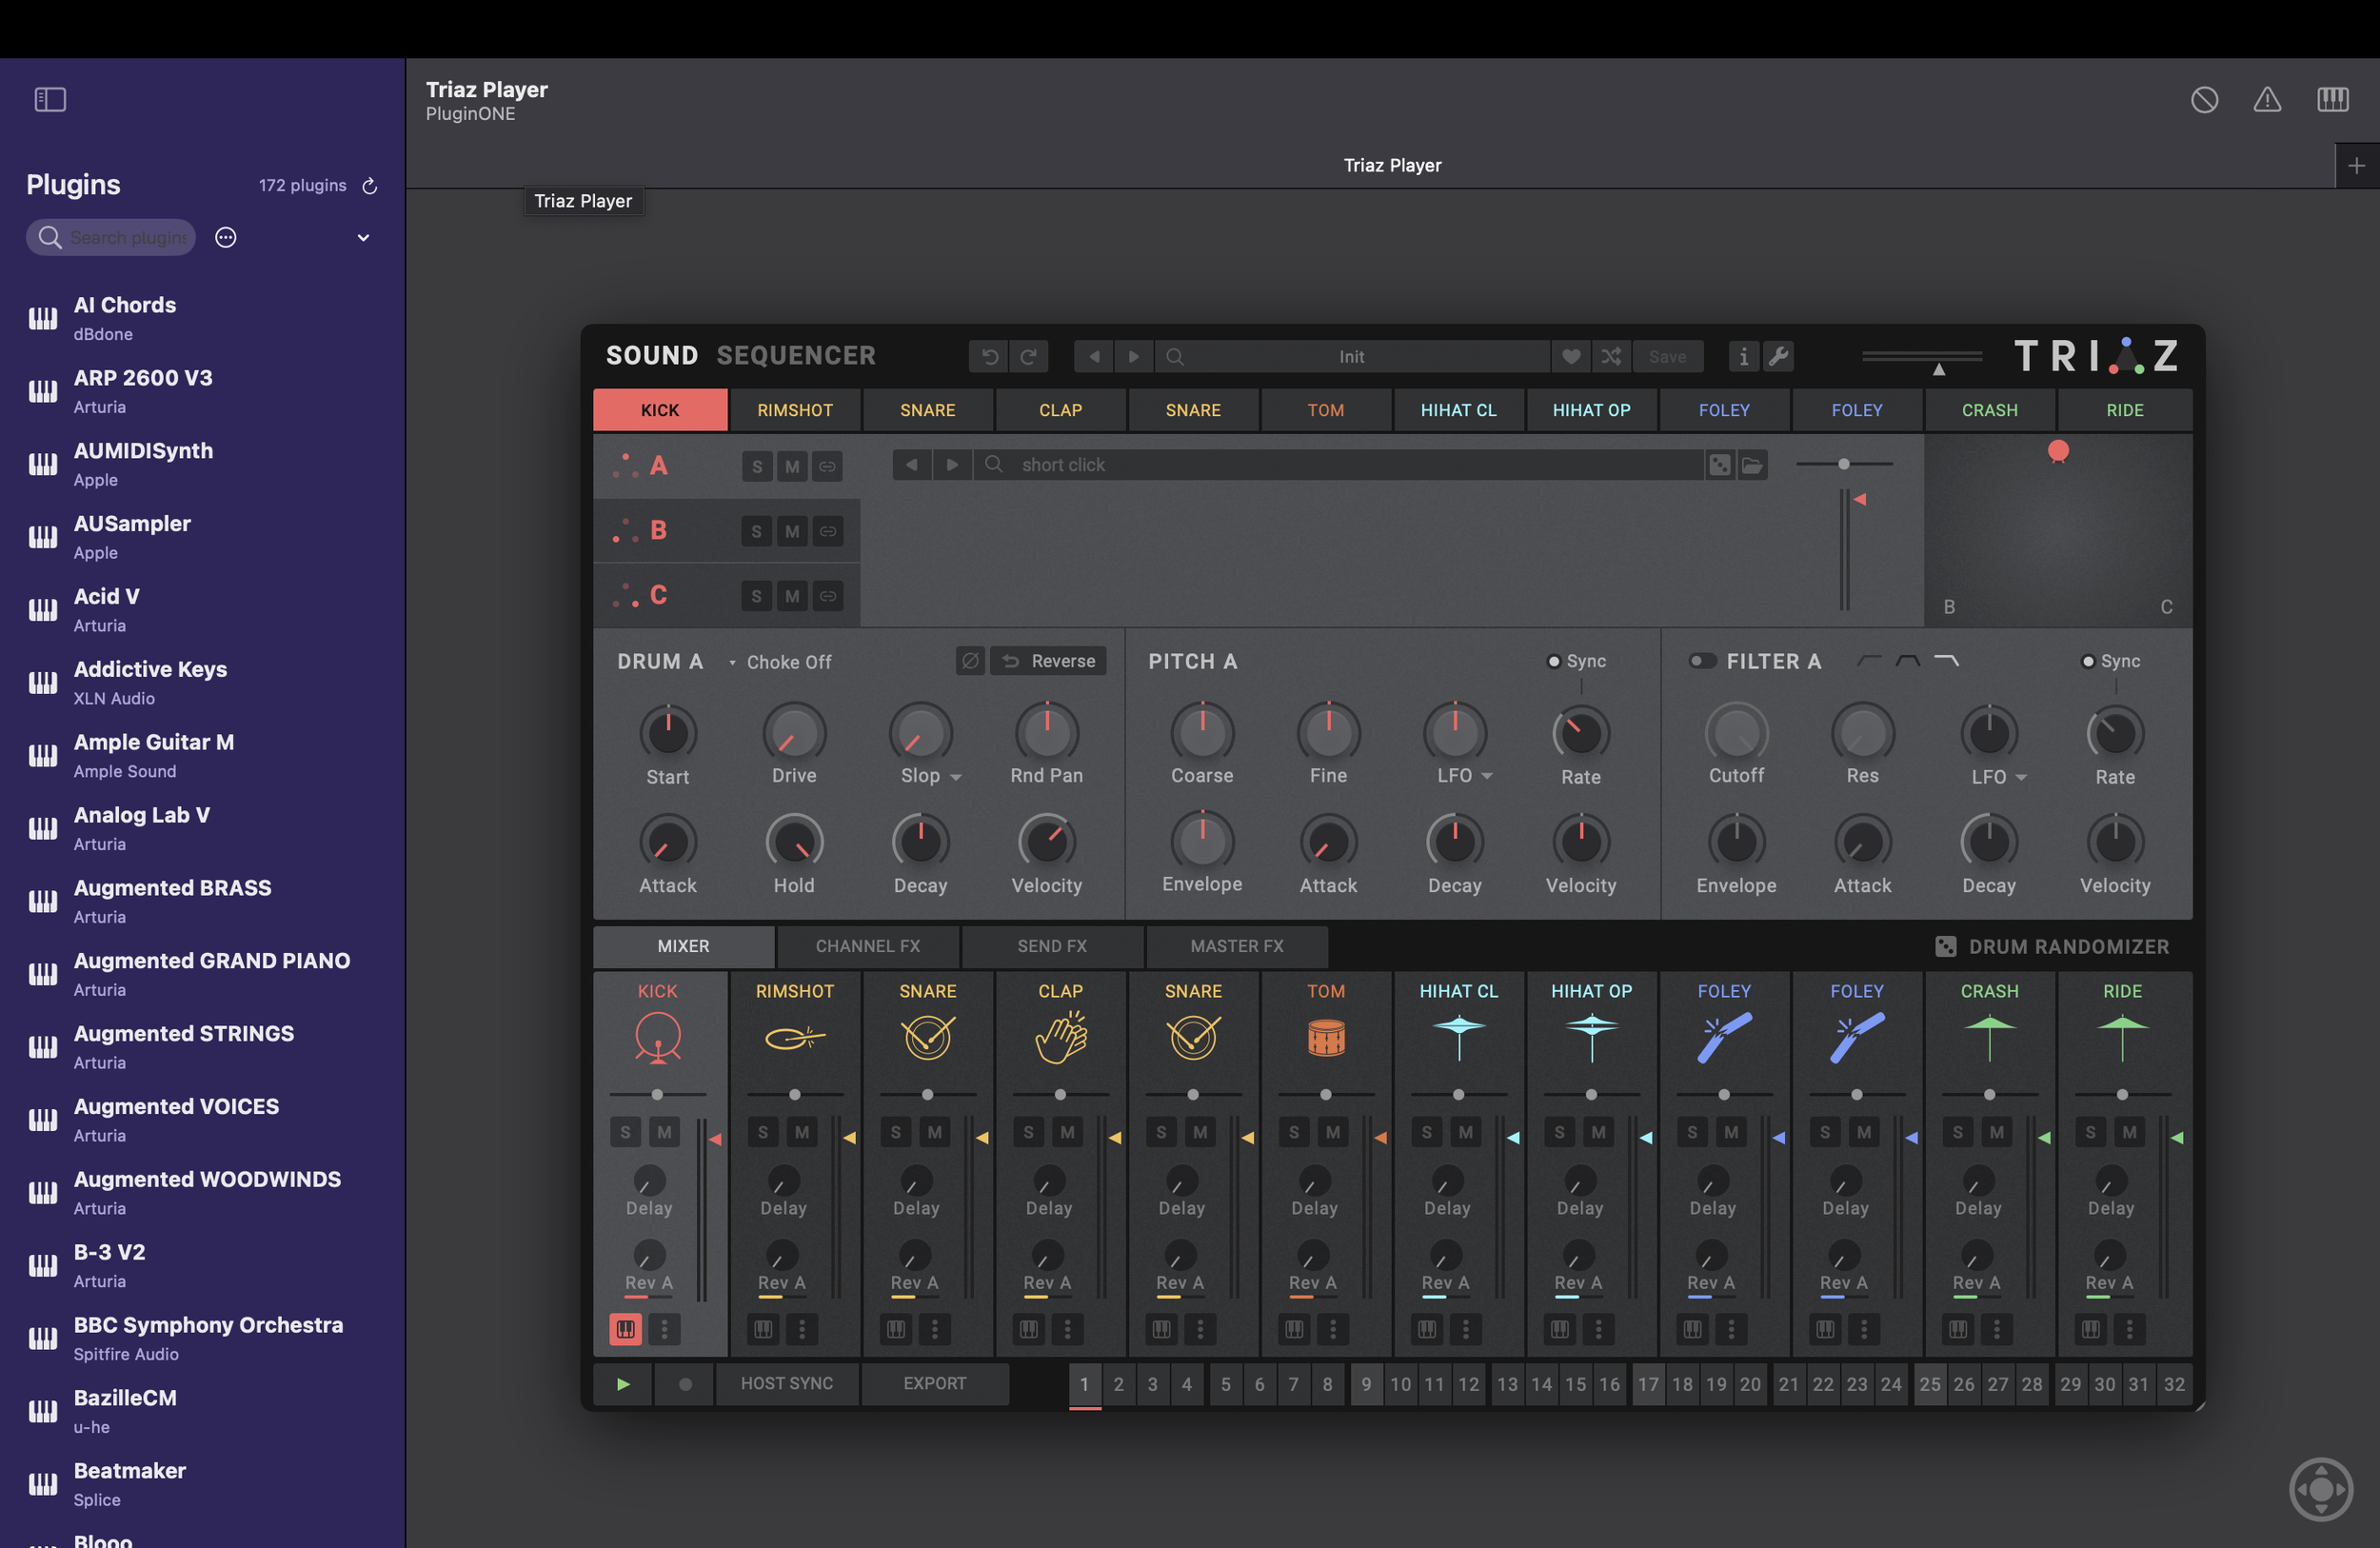The height and width of the screenshot is (1548, 2380).
Task: Open the info icon in Triaz header
Action: click(x=1743, y=357)
